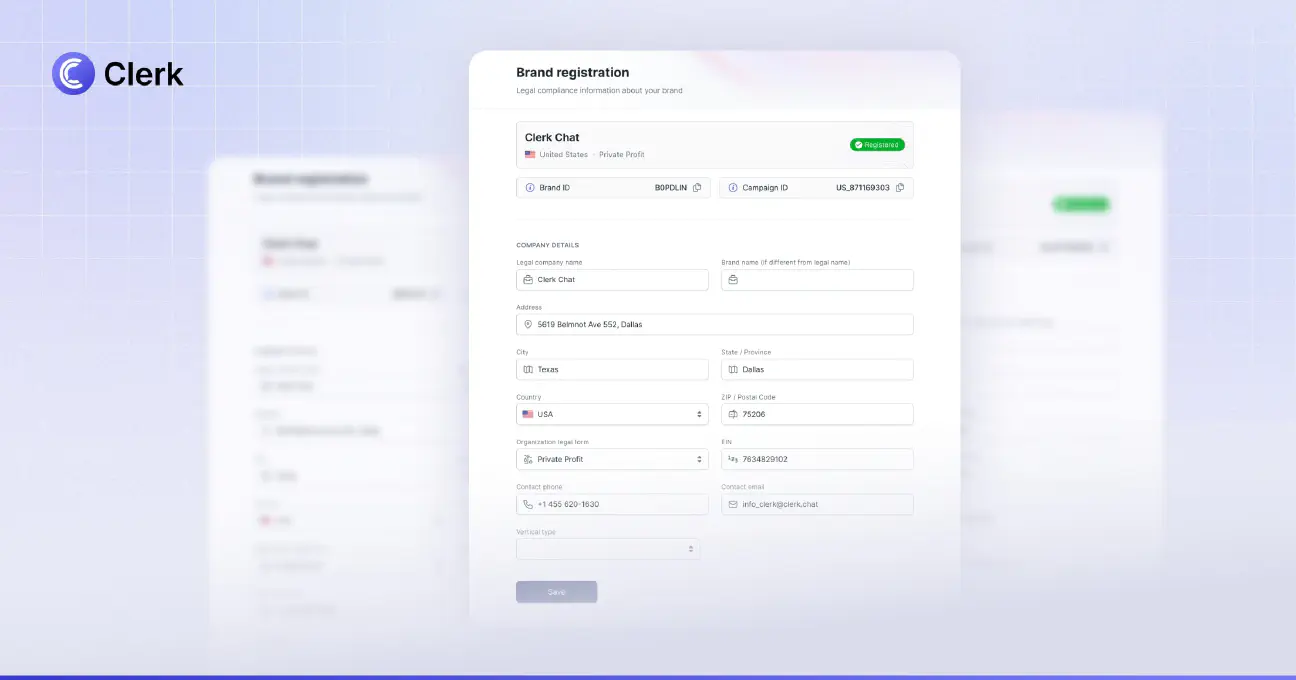Focus the empty Brand name input
The image size is (1296, 680).
[817, 280]
